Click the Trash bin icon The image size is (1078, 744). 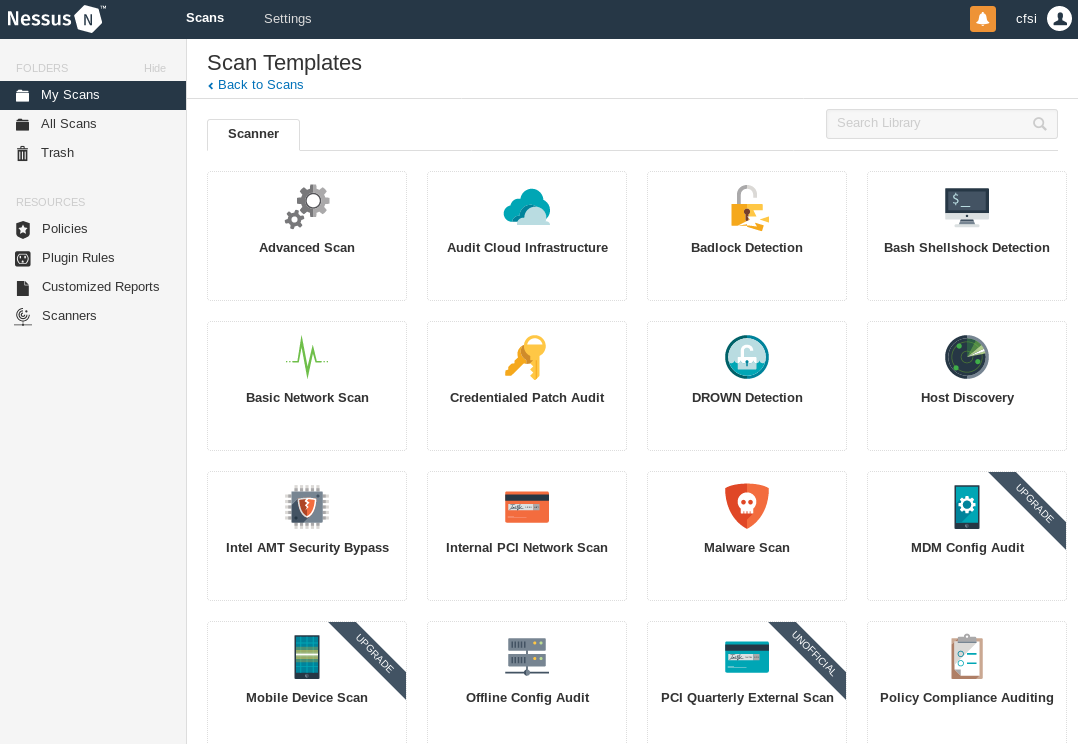coord(23,153)
